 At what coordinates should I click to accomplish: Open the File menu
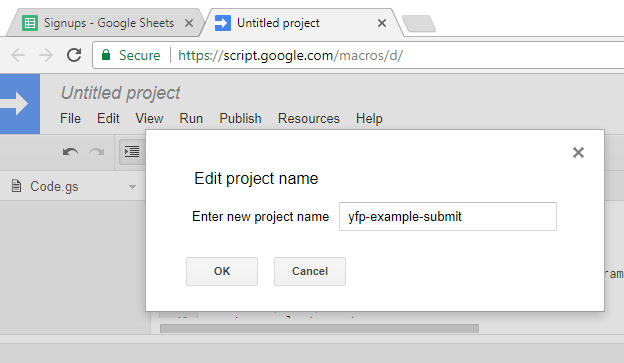coord(70,118)
